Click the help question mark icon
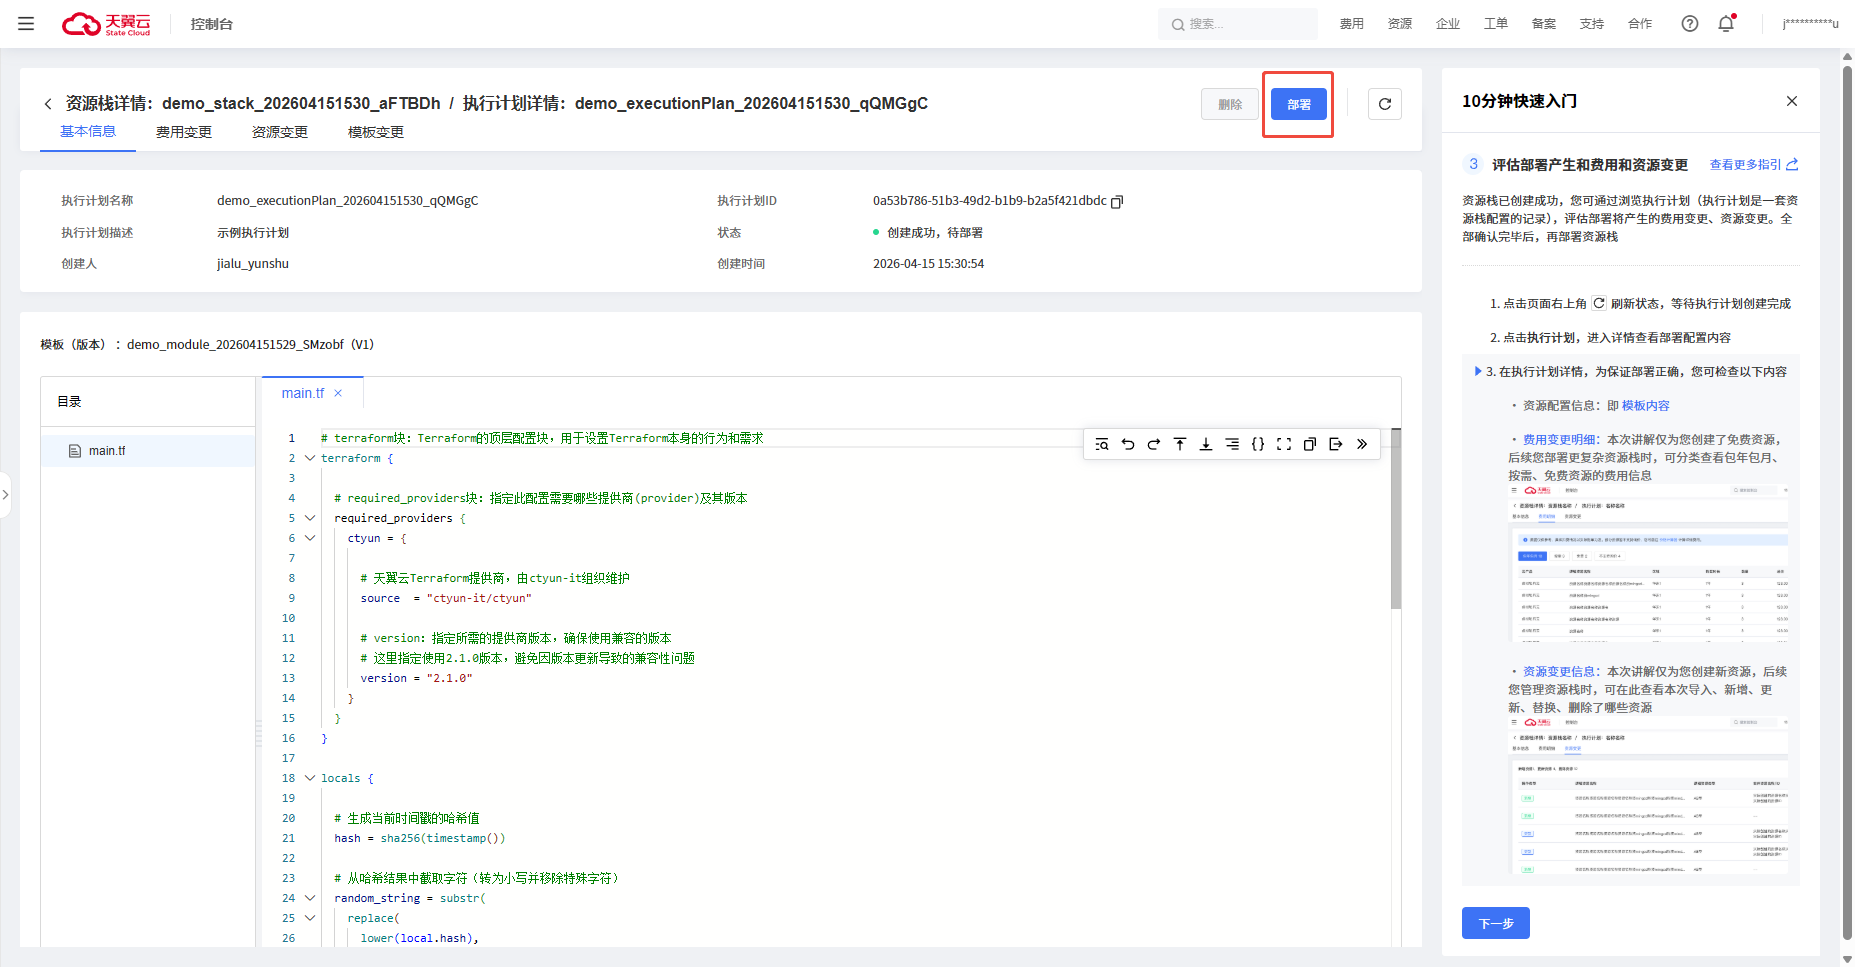Image resolution: width=1855 pixels, height=967 pixels. pyautogui.click(x=1690, y=24)
